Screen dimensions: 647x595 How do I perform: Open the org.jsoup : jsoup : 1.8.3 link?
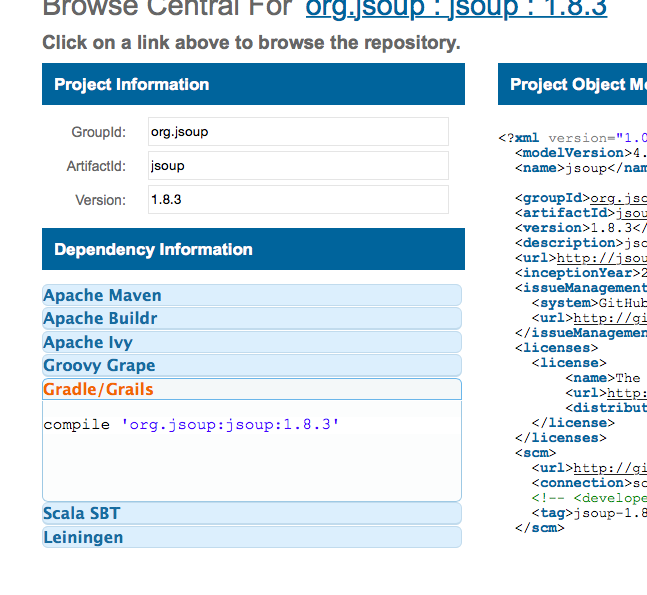[456, 8]
